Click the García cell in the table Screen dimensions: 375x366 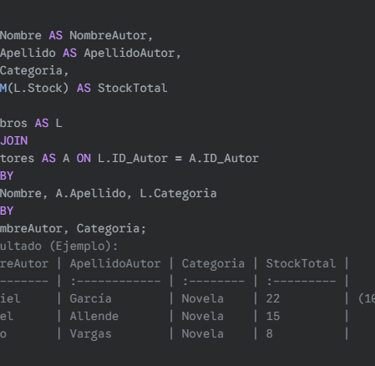point(90,299)
